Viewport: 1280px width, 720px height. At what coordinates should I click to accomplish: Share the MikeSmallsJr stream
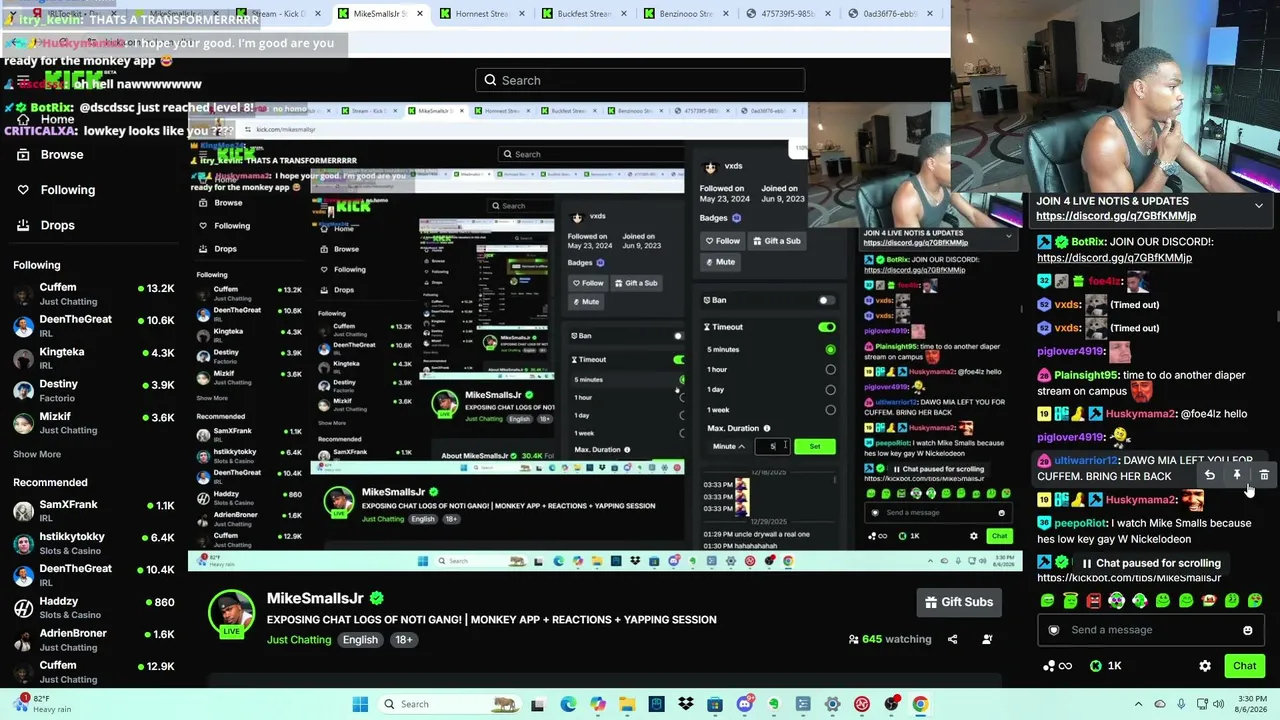point(952,639)
